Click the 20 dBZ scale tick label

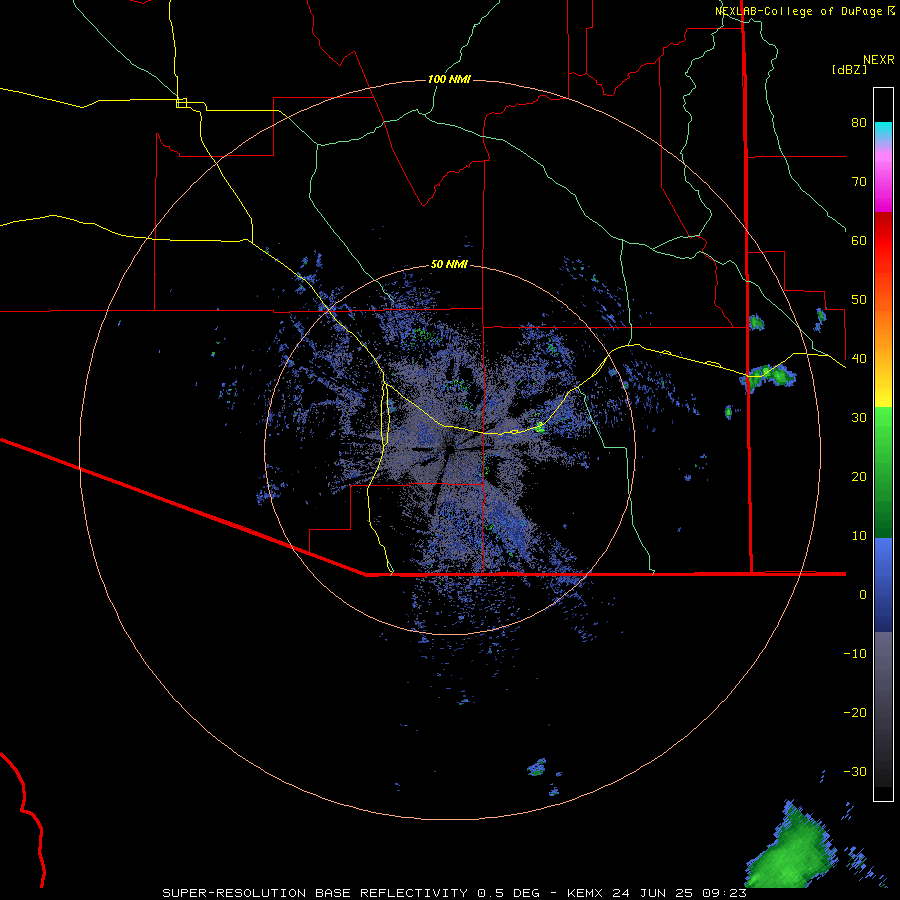859,477
